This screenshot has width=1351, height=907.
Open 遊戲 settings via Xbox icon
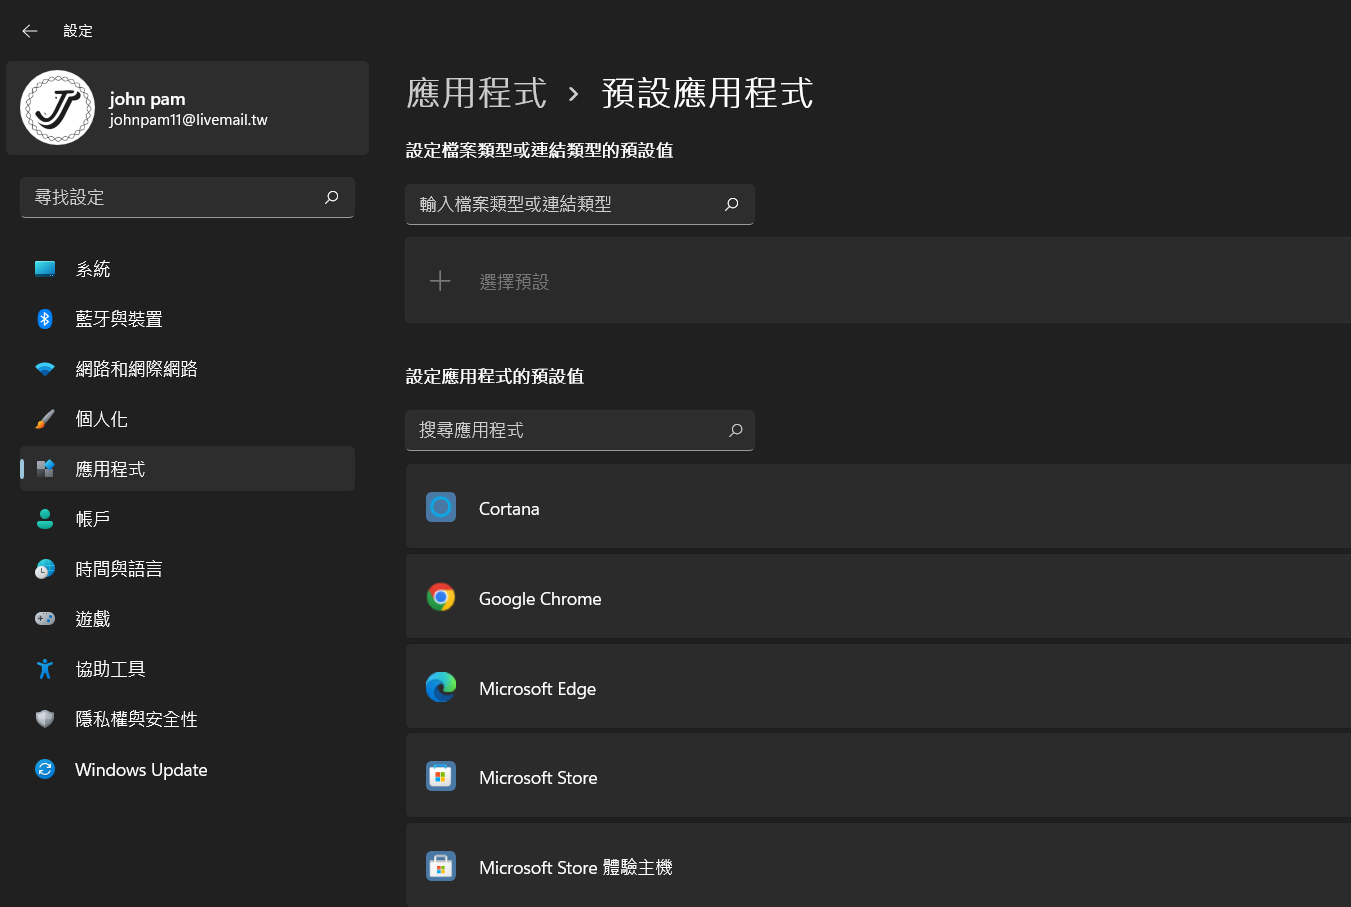(44, 618)
